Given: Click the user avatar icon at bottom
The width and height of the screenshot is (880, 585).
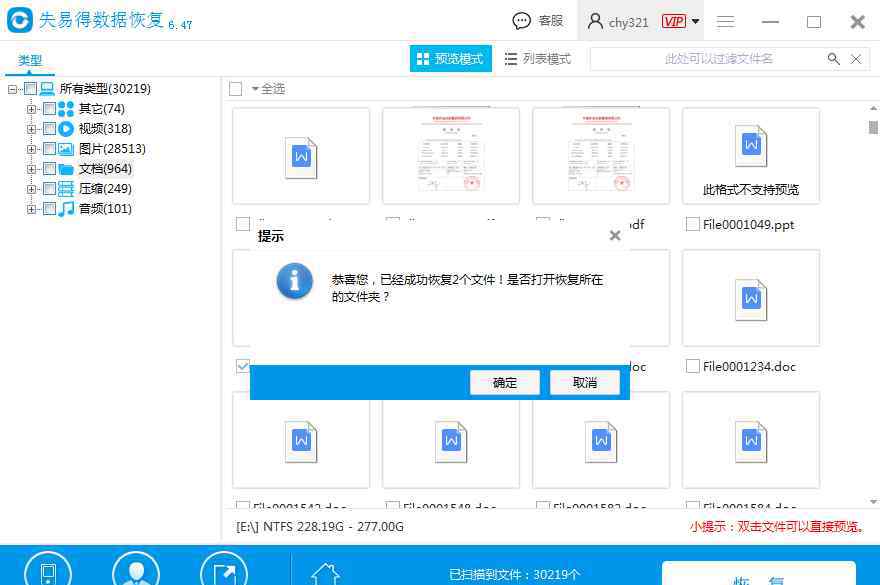Looking at the screenshot, I should [x=136, y=572].
